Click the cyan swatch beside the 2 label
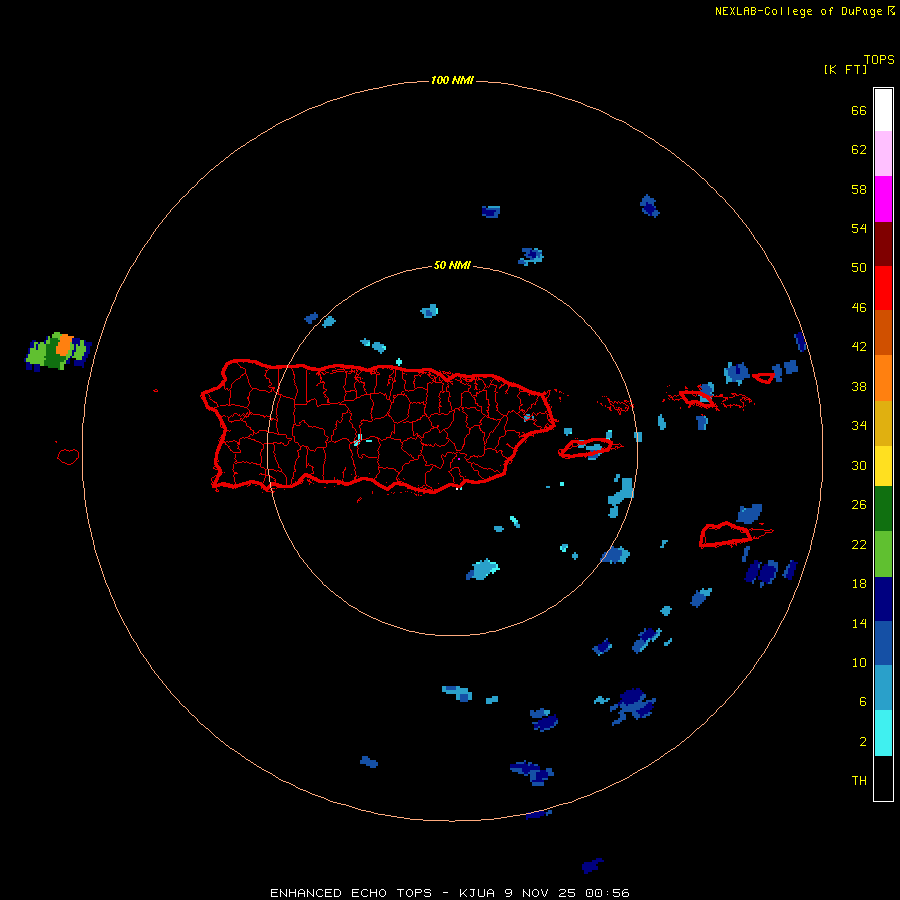 pyautogui.click(x=883, y=733)
